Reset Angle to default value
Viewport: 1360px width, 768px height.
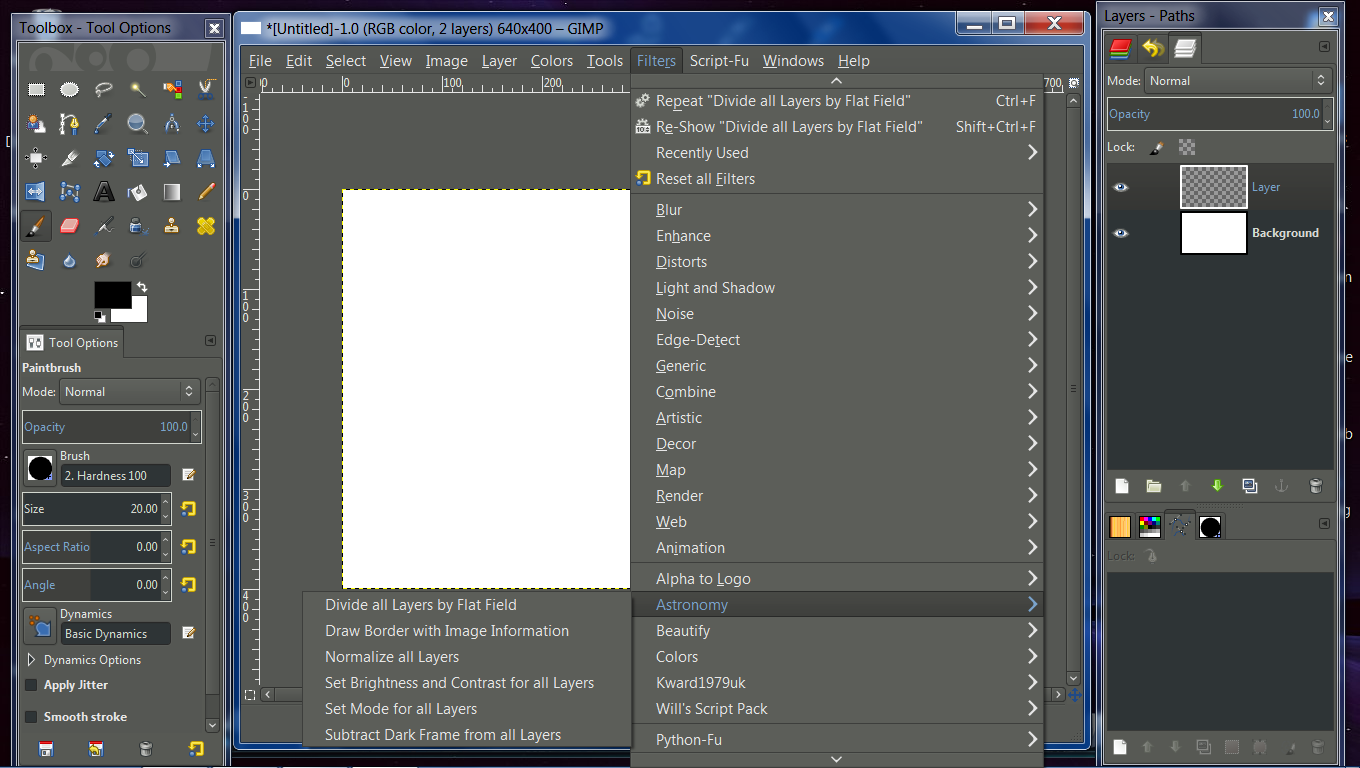tap(188, 585)
